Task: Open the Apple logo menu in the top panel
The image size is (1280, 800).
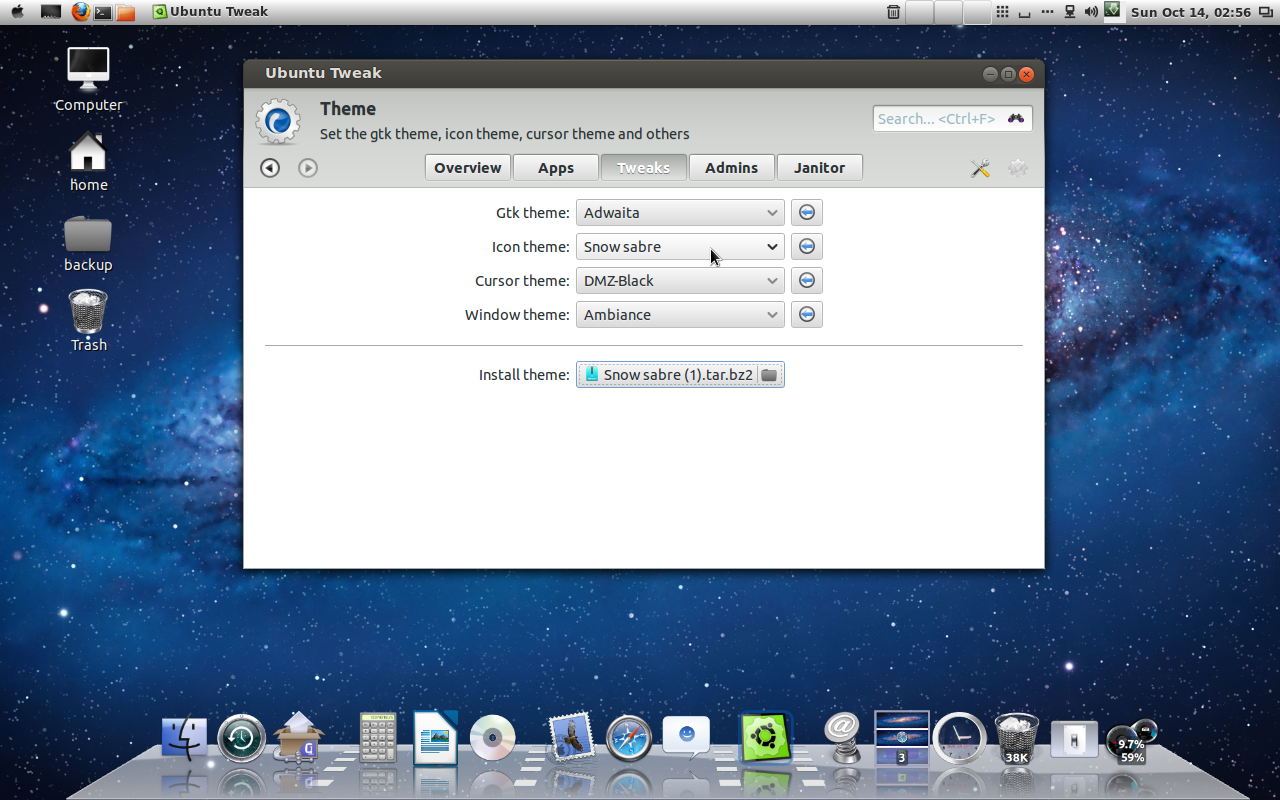Action: (x=17, y=12)
